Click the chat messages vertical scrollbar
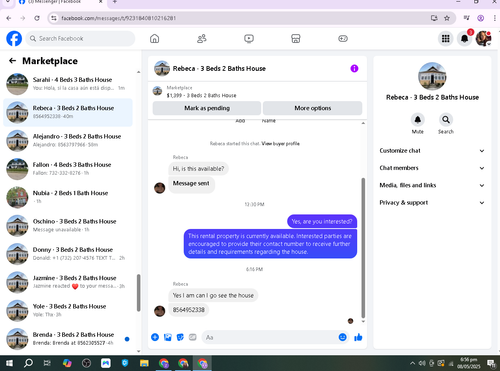This screenshot has height=371, width=500. (363, 247)
